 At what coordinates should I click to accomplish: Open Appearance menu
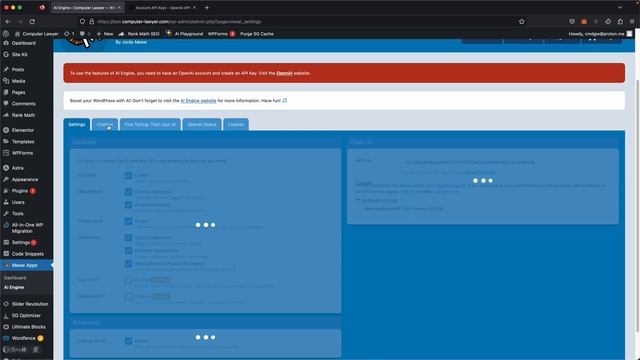pos(24,179)
